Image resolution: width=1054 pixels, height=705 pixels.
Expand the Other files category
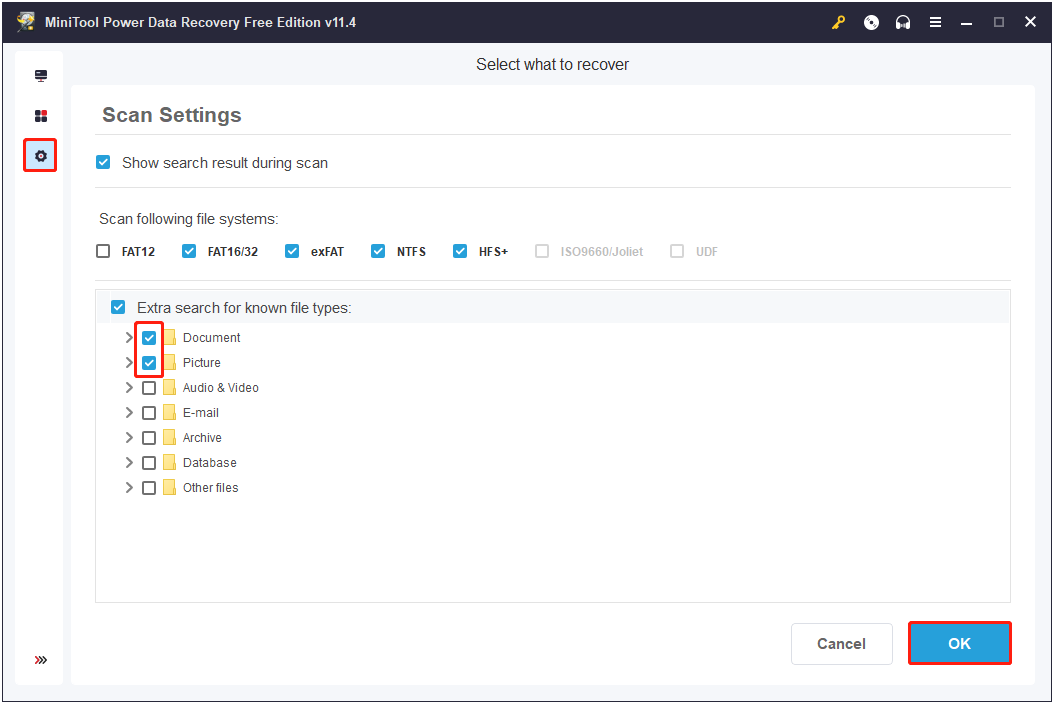coord(129,488)
